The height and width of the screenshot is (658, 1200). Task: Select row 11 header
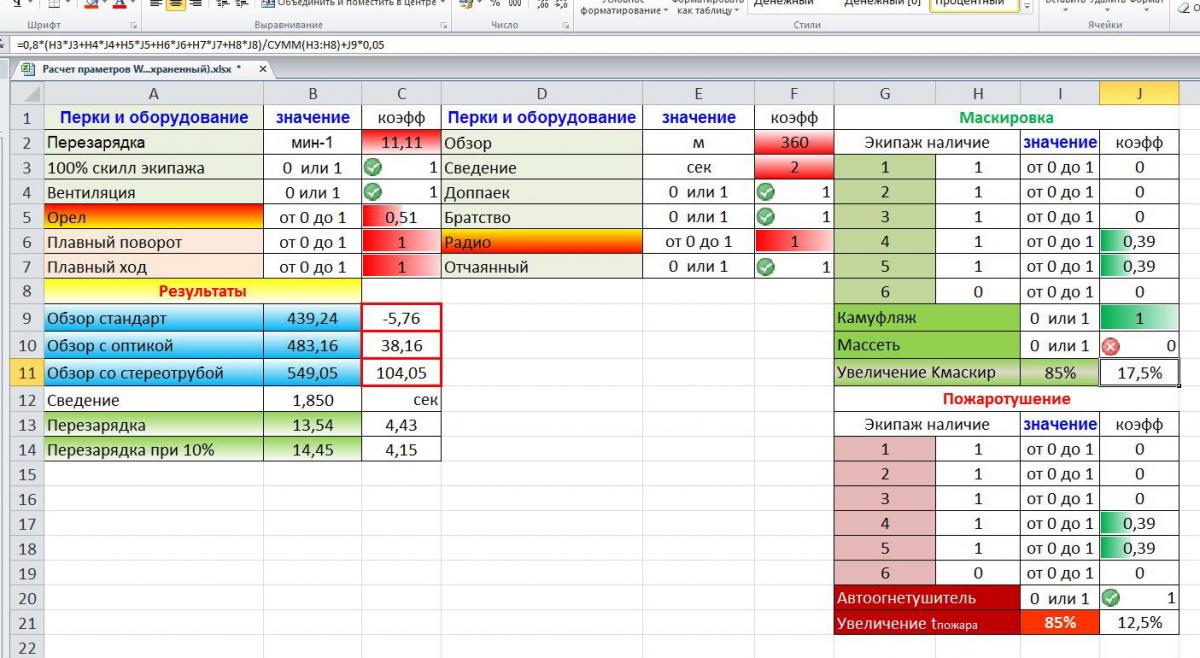pyautogui.click(x=27, y=374)
